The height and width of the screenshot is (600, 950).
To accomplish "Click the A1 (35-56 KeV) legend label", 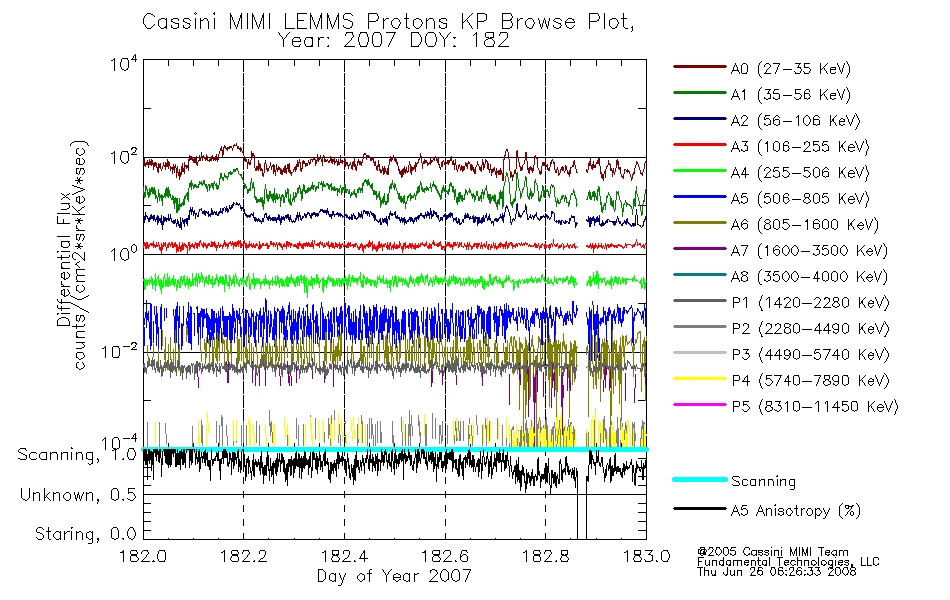I will coord(791,95).
